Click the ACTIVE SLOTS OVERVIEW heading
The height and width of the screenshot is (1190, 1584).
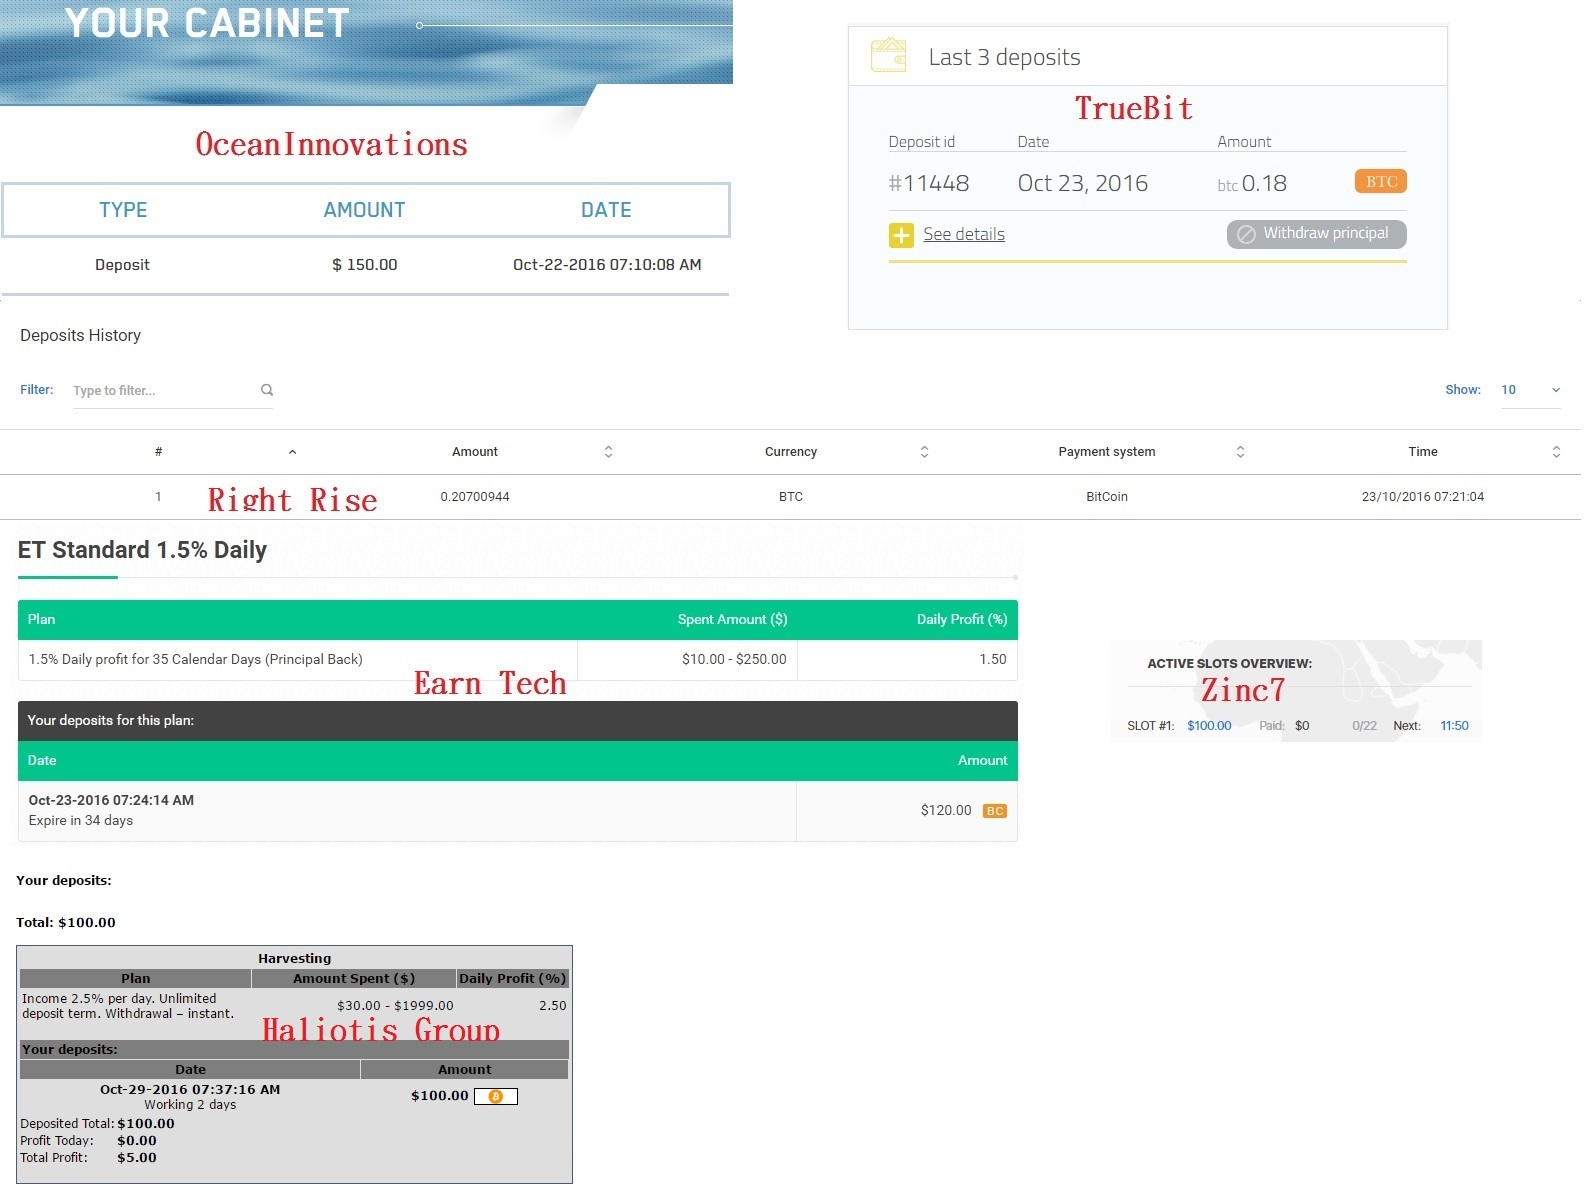click(x=1229, y=663)
